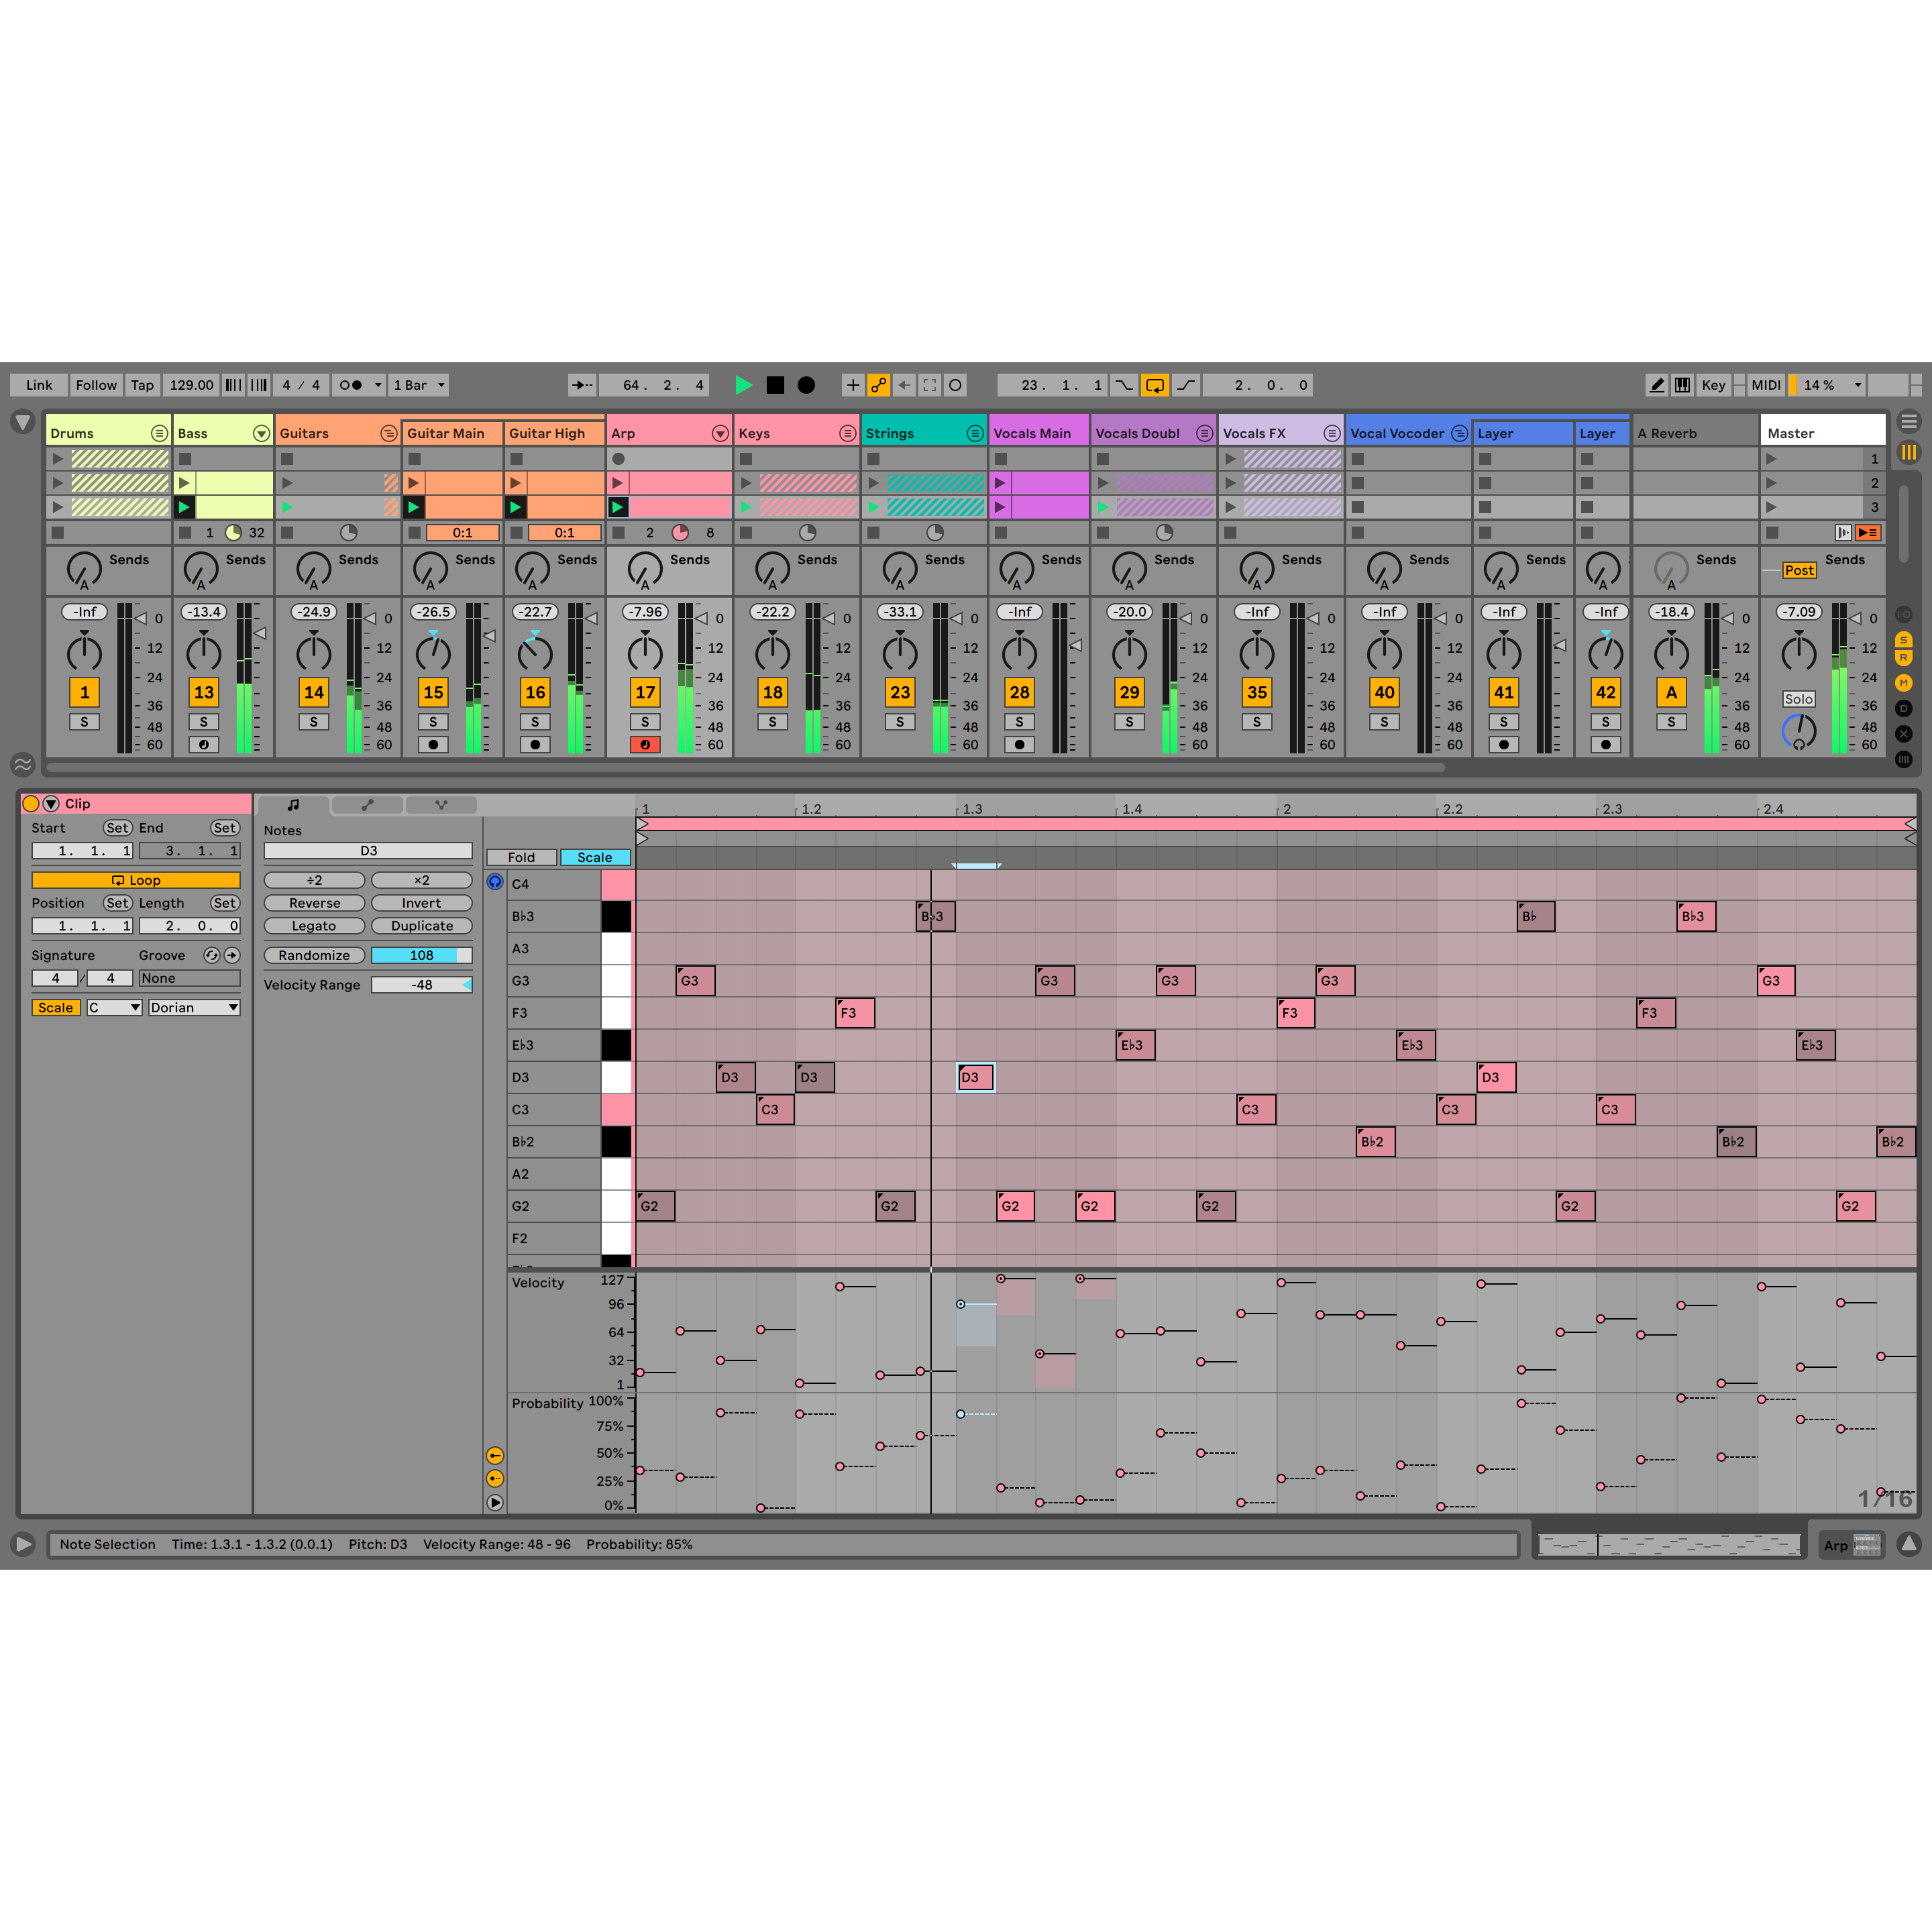The width and height of the screenshot is (1932, 1932).
Task: Disable the clip Loop button
Action: (136, 880)
